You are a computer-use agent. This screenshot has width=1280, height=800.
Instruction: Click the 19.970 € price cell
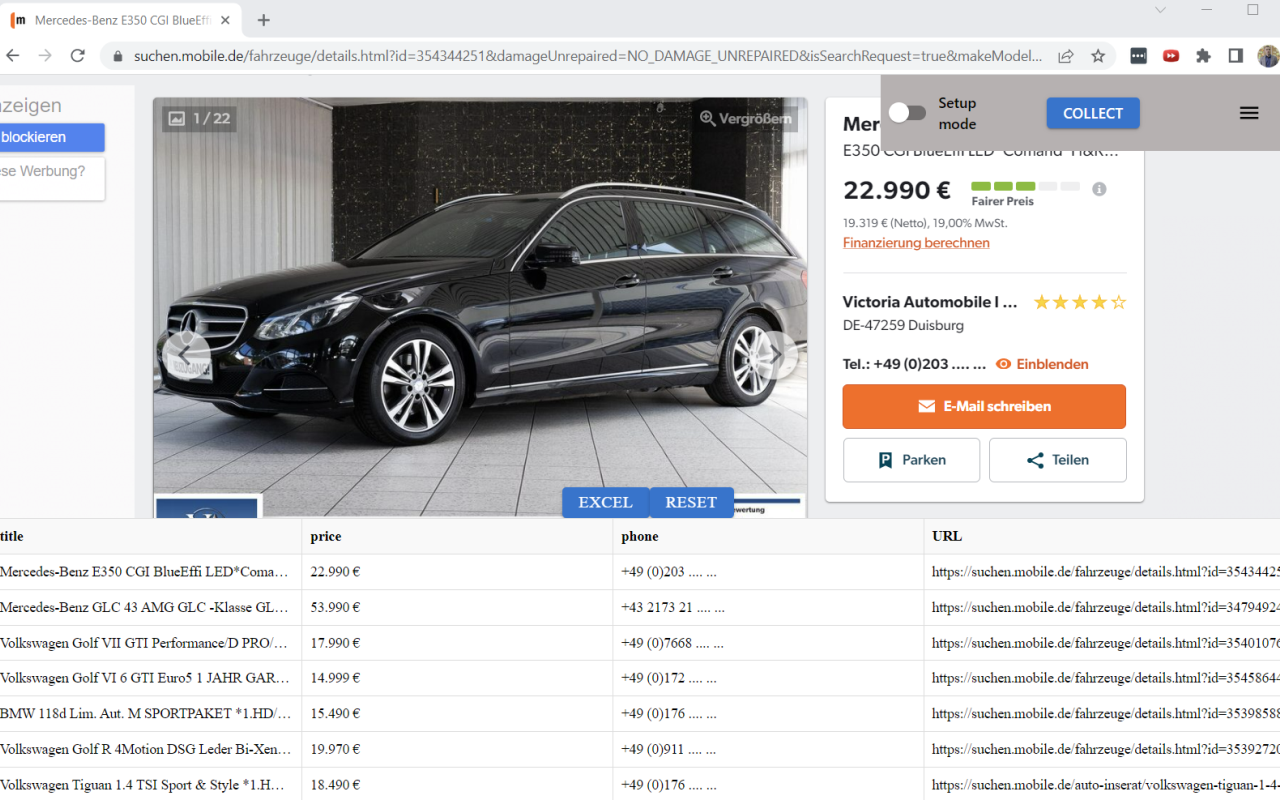457,749
